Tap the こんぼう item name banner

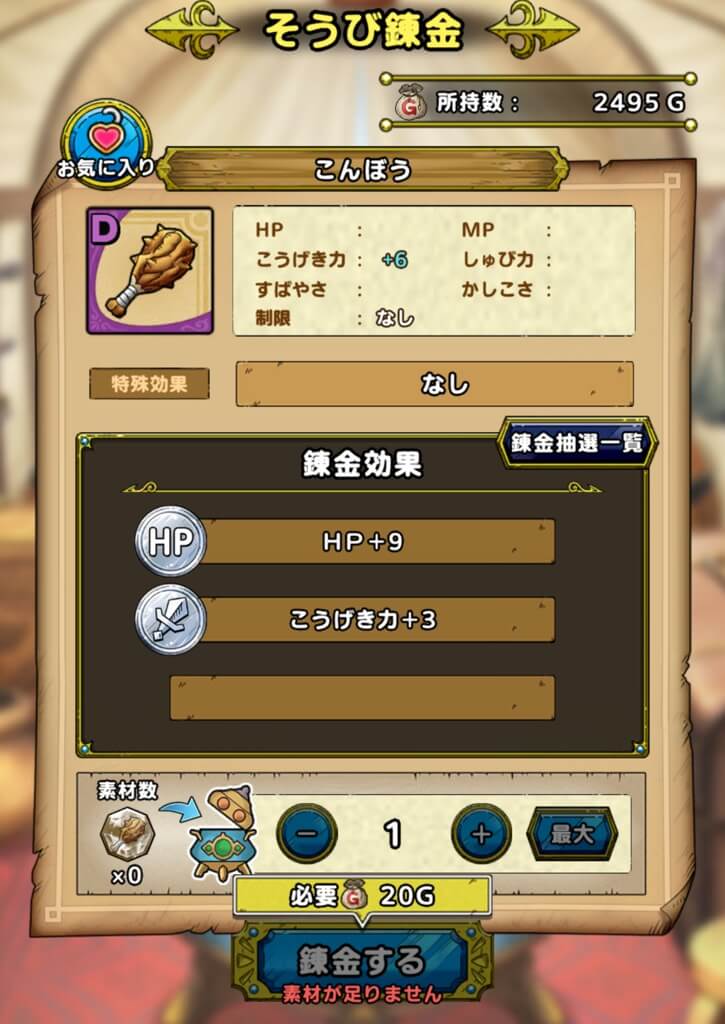coord(362,170)
